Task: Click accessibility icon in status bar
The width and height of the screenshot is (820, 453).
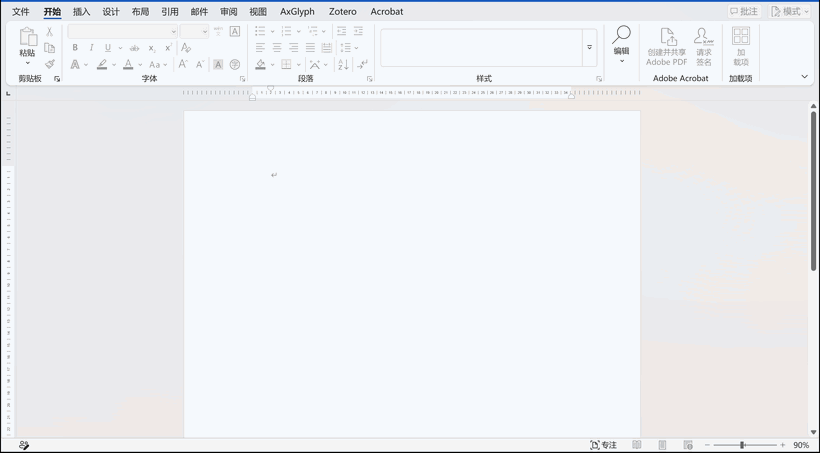Action: (x=24, y=445)
